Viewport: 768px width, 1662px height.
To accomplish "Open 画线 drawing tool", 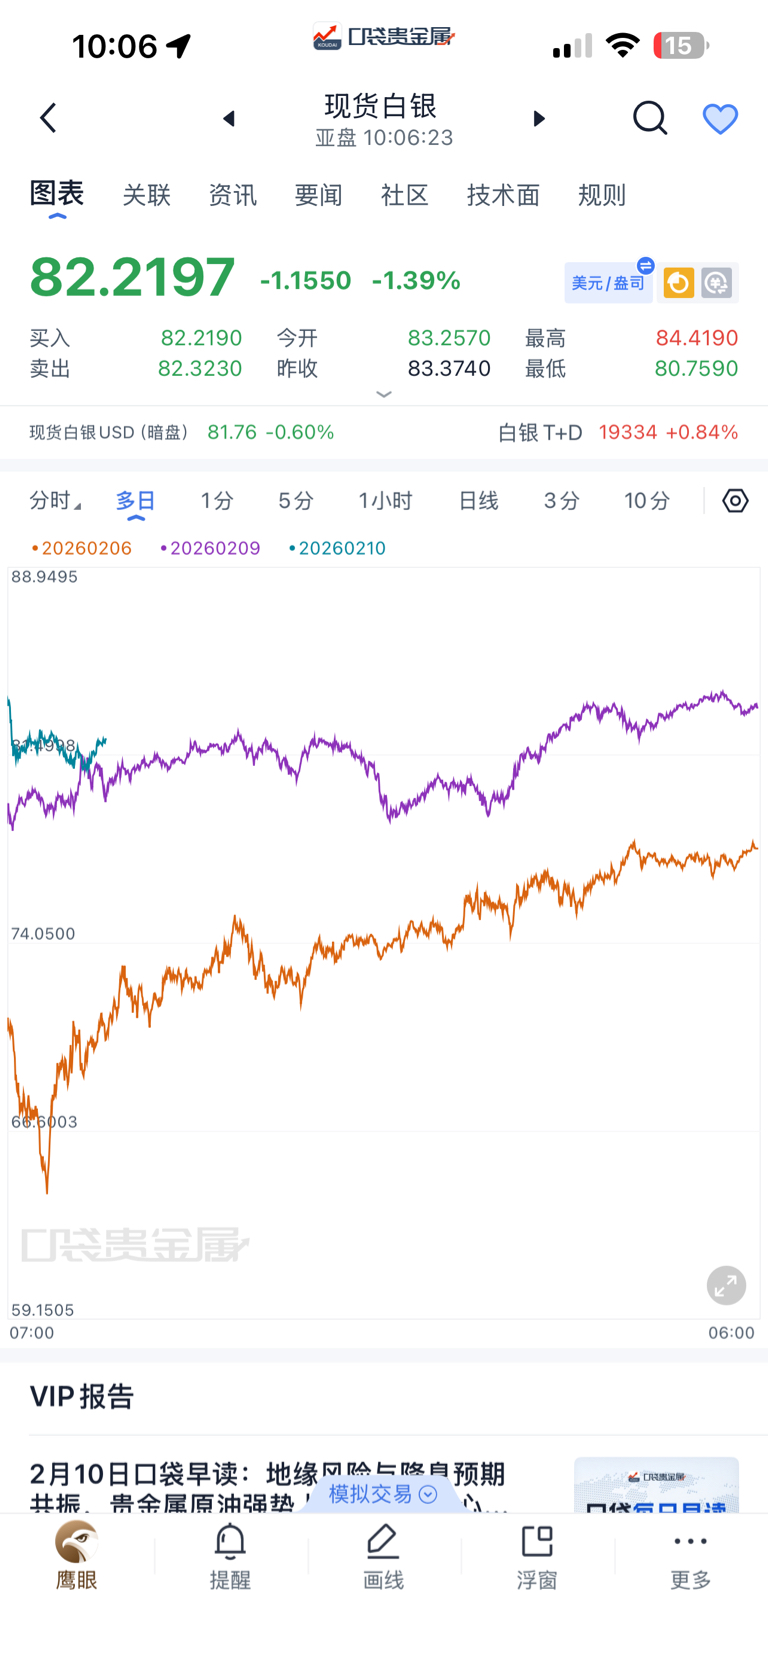I will click(x=383, y=1555).
